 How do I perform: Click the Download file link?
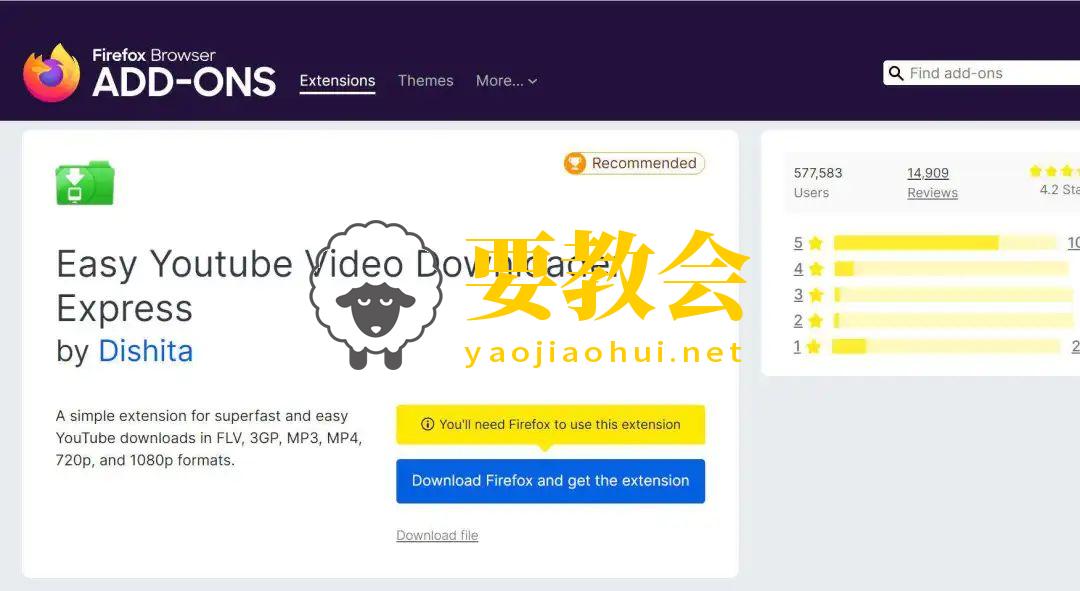point(437,535)
